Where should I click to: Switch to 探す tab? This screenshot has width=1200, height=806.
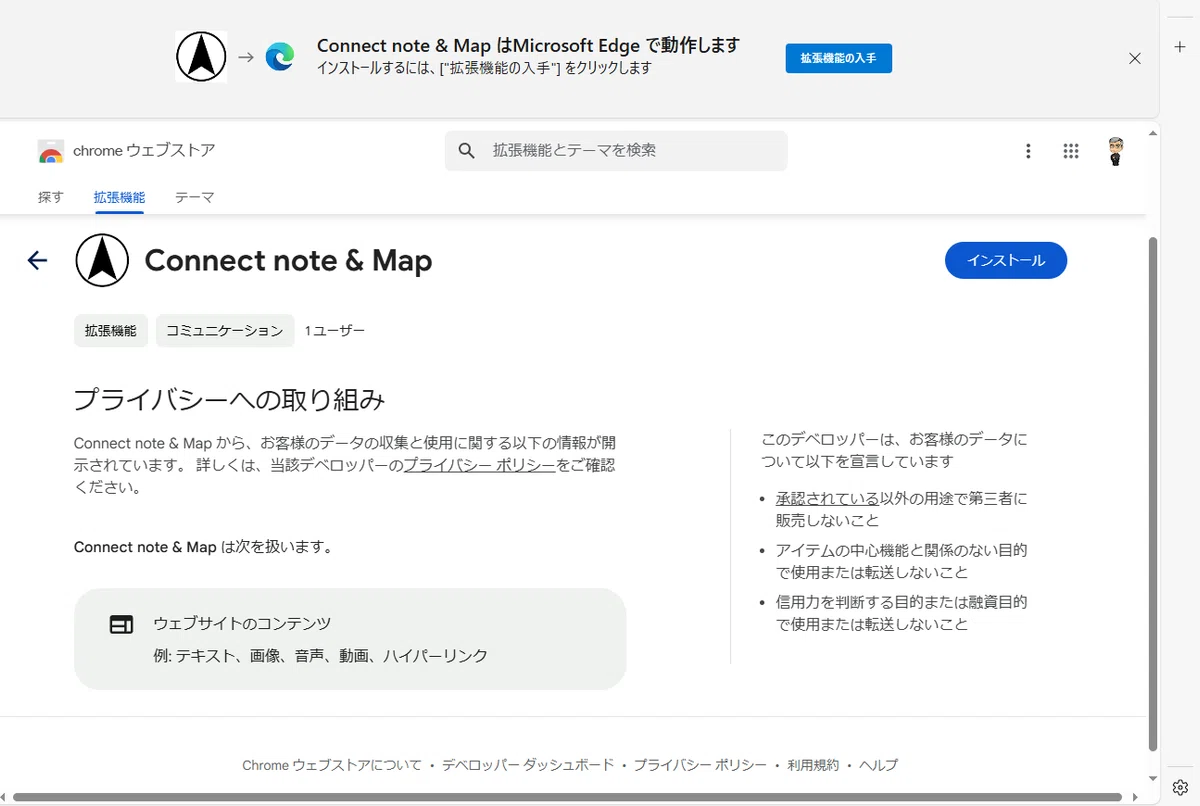(50, 197)
